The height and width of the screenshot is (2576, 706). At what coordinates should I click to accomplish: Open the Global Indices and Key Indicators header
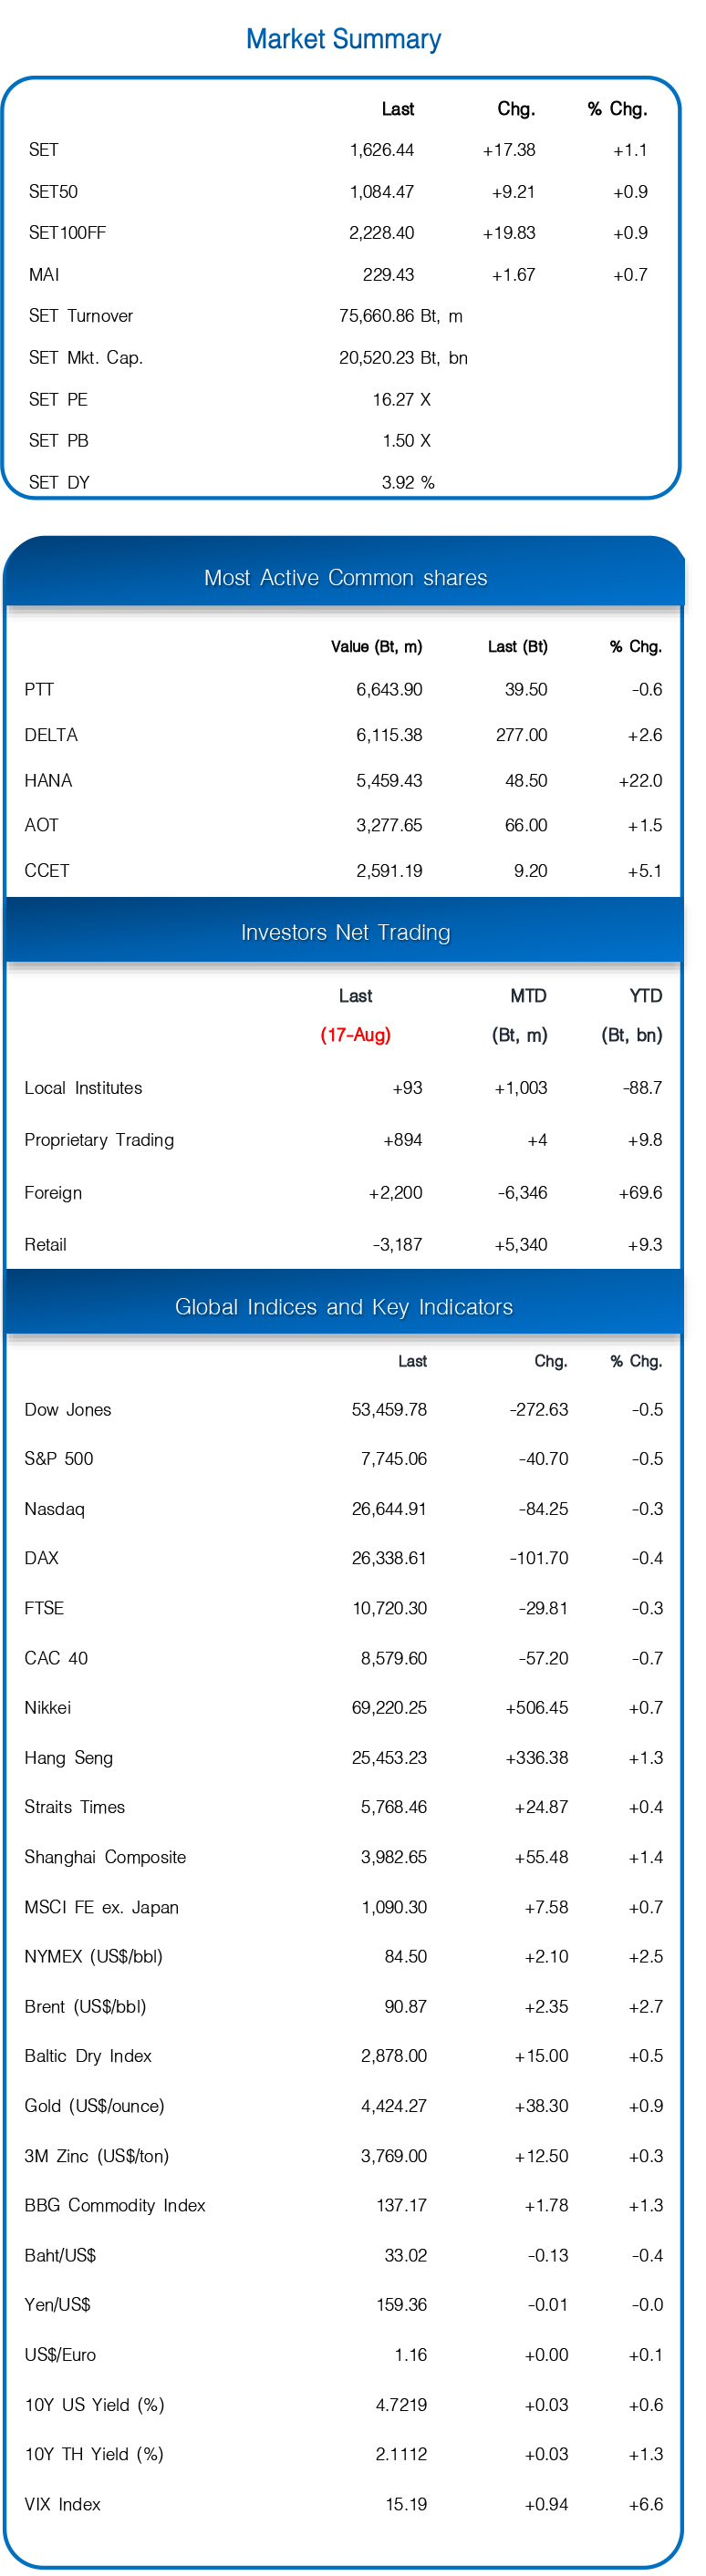click(x=343, y=1307)
